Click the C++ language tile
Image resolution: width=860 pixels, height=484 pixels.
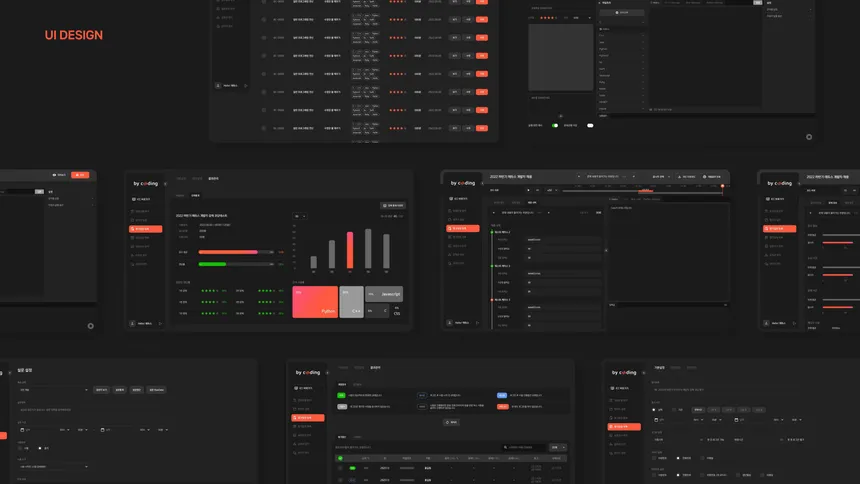pyautogui.click(x=351, y=302)
